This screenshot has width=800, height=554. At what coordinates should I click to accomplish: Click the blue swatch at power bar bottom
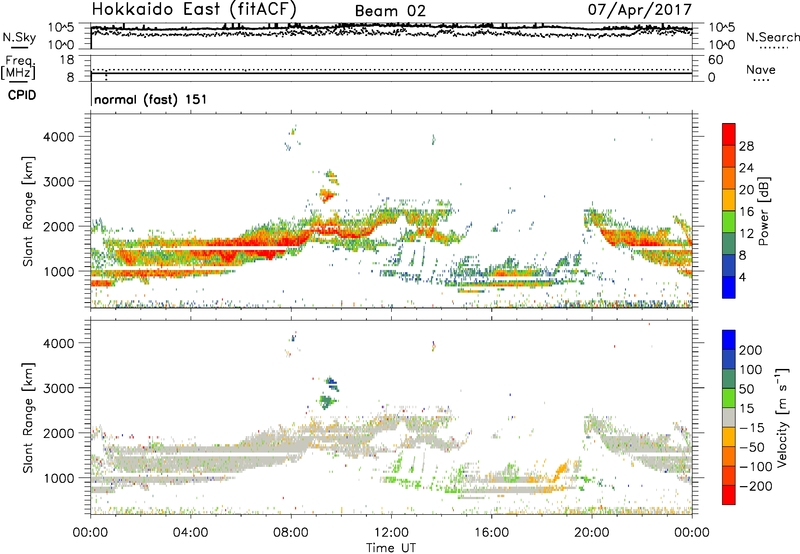(x=729, y=287)
